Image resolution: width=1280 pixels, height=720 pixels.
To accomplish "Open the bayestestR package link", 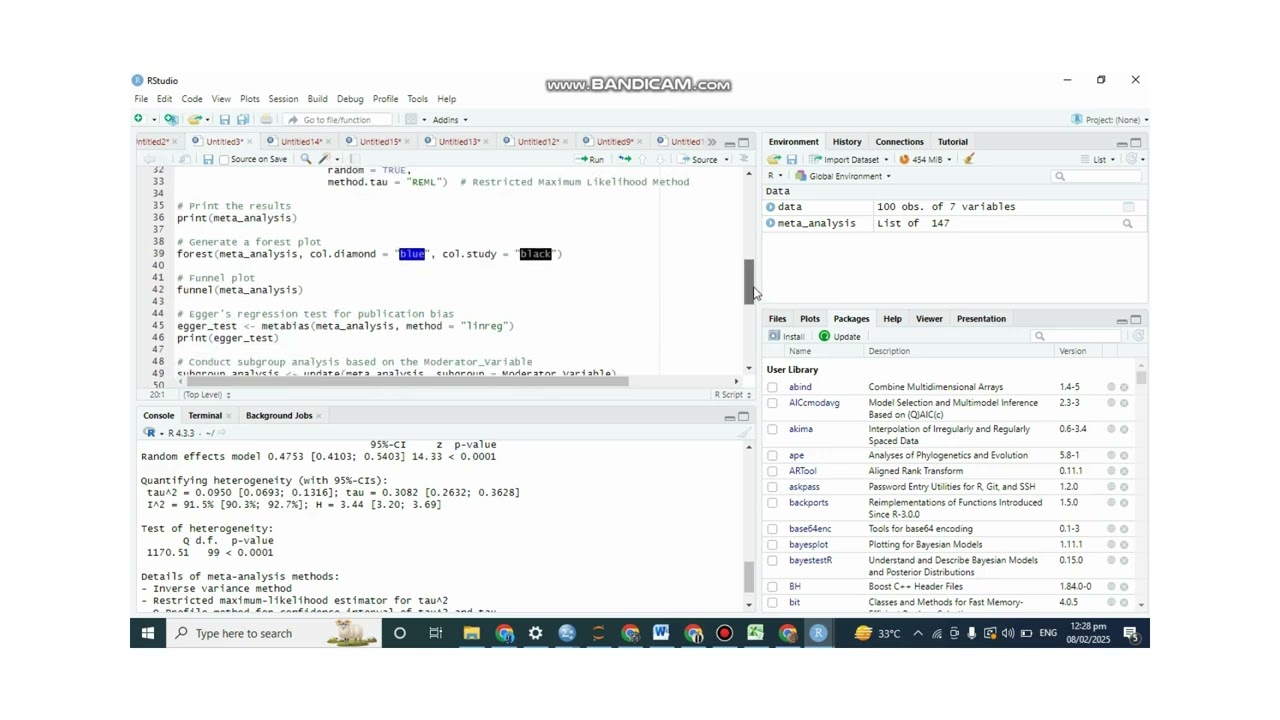I will point(810,561).
